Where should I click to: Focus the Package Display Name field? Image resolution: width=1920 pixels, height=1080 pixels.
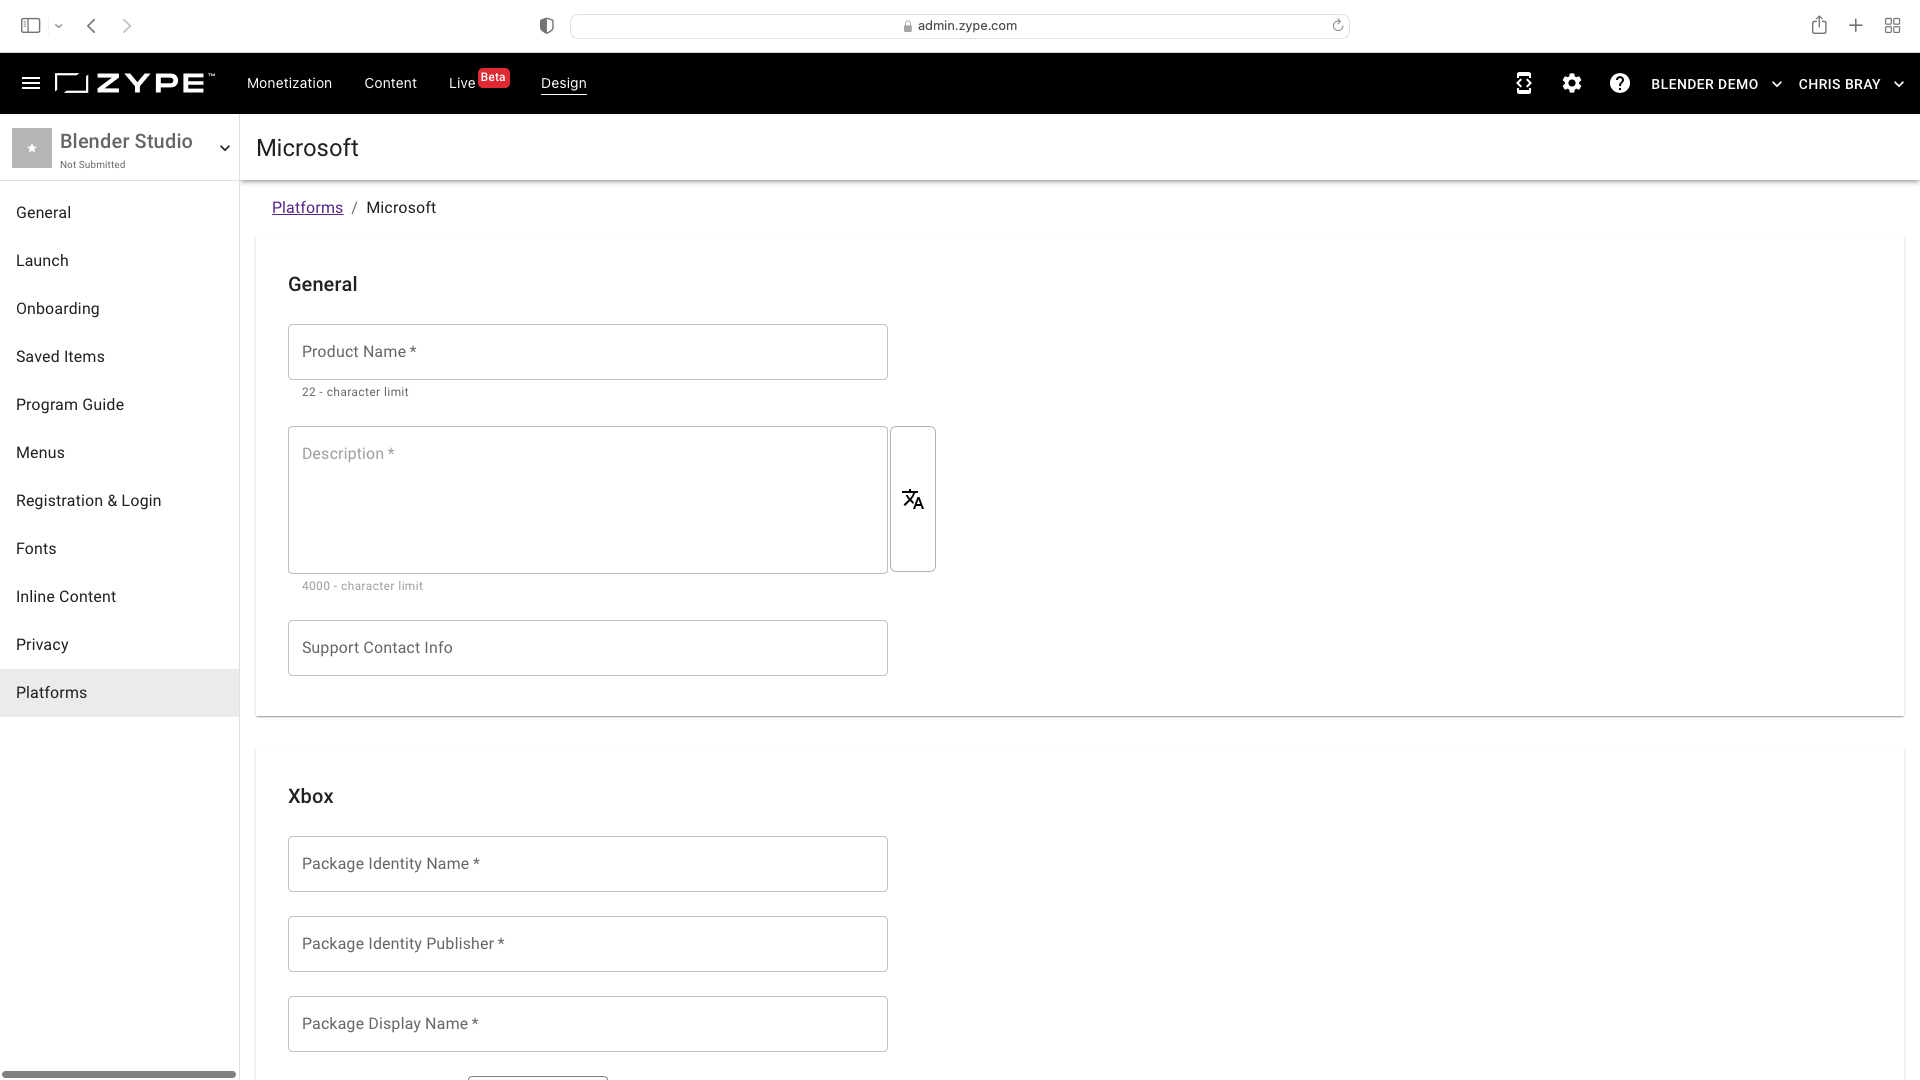pos(588,1024)
